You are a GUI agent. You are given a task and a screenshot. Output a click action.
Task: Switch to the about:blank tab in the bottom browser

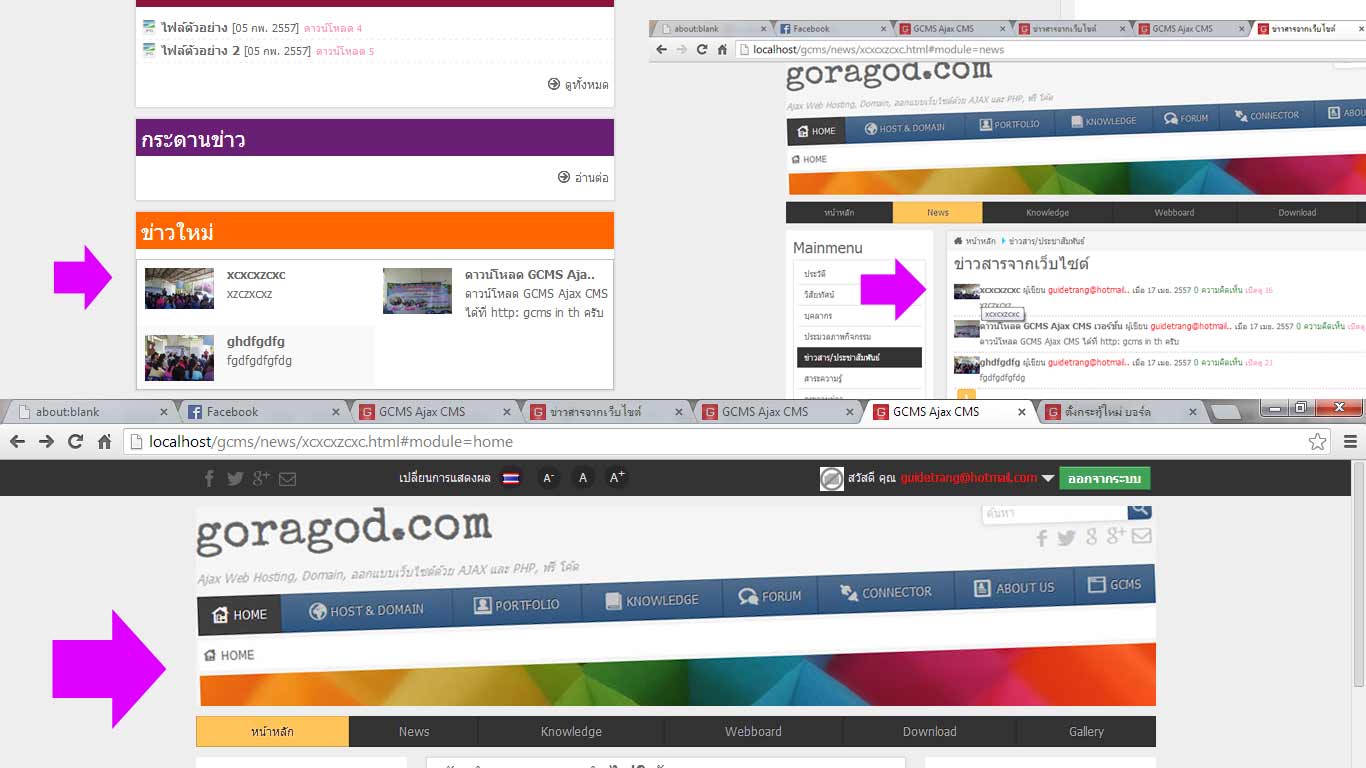pyautogui.click(x=91, y=412)
